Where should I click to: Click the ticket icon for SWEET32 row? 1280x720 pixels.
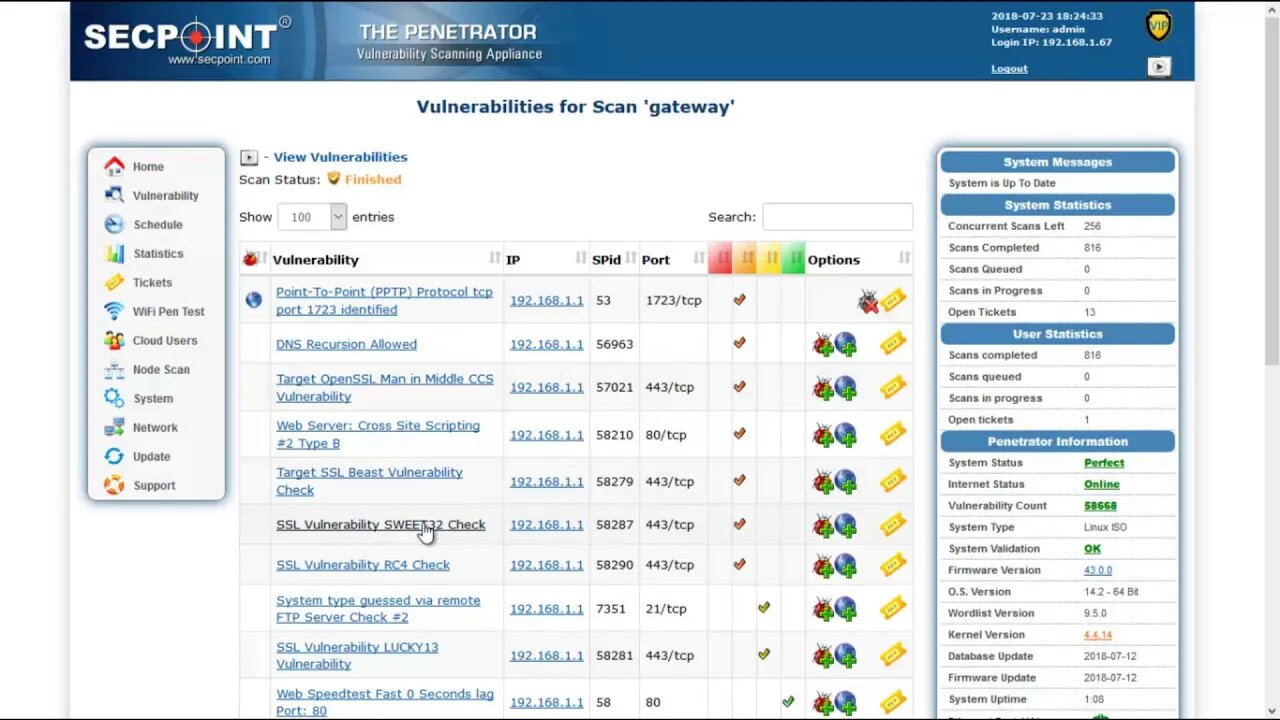pos(893,524)
